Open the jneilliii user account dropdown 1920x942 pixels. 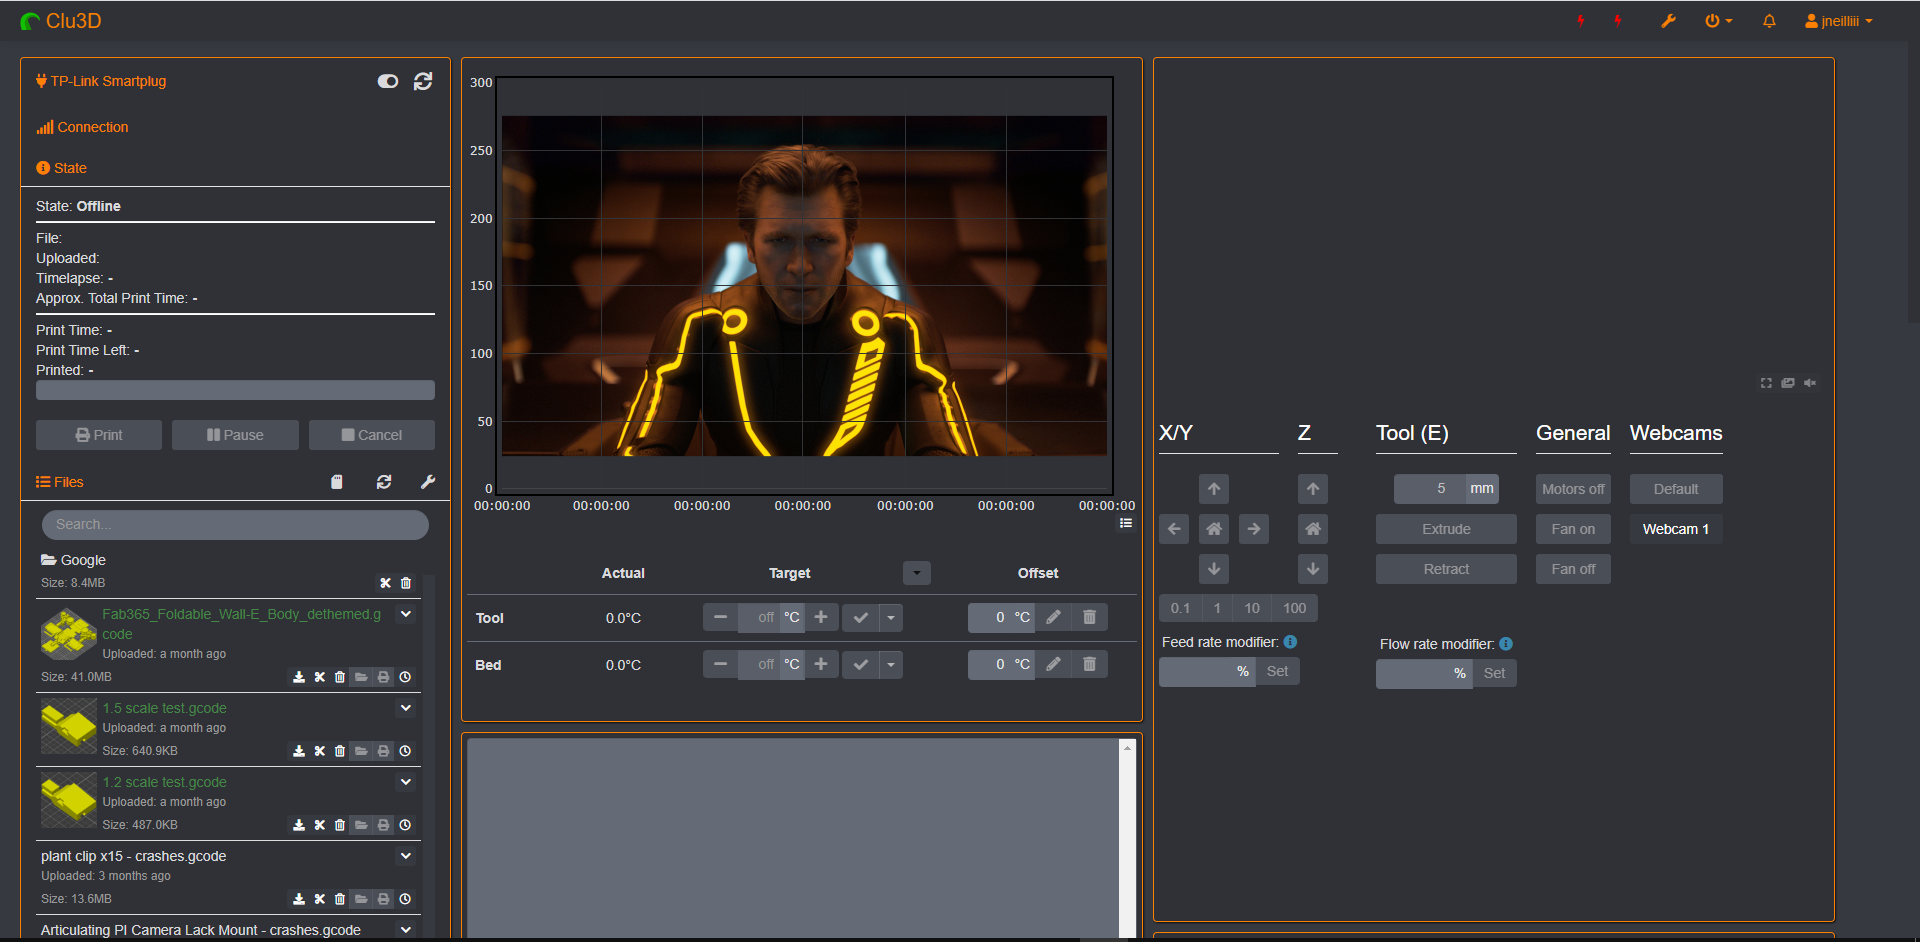tap(1838, 20)
